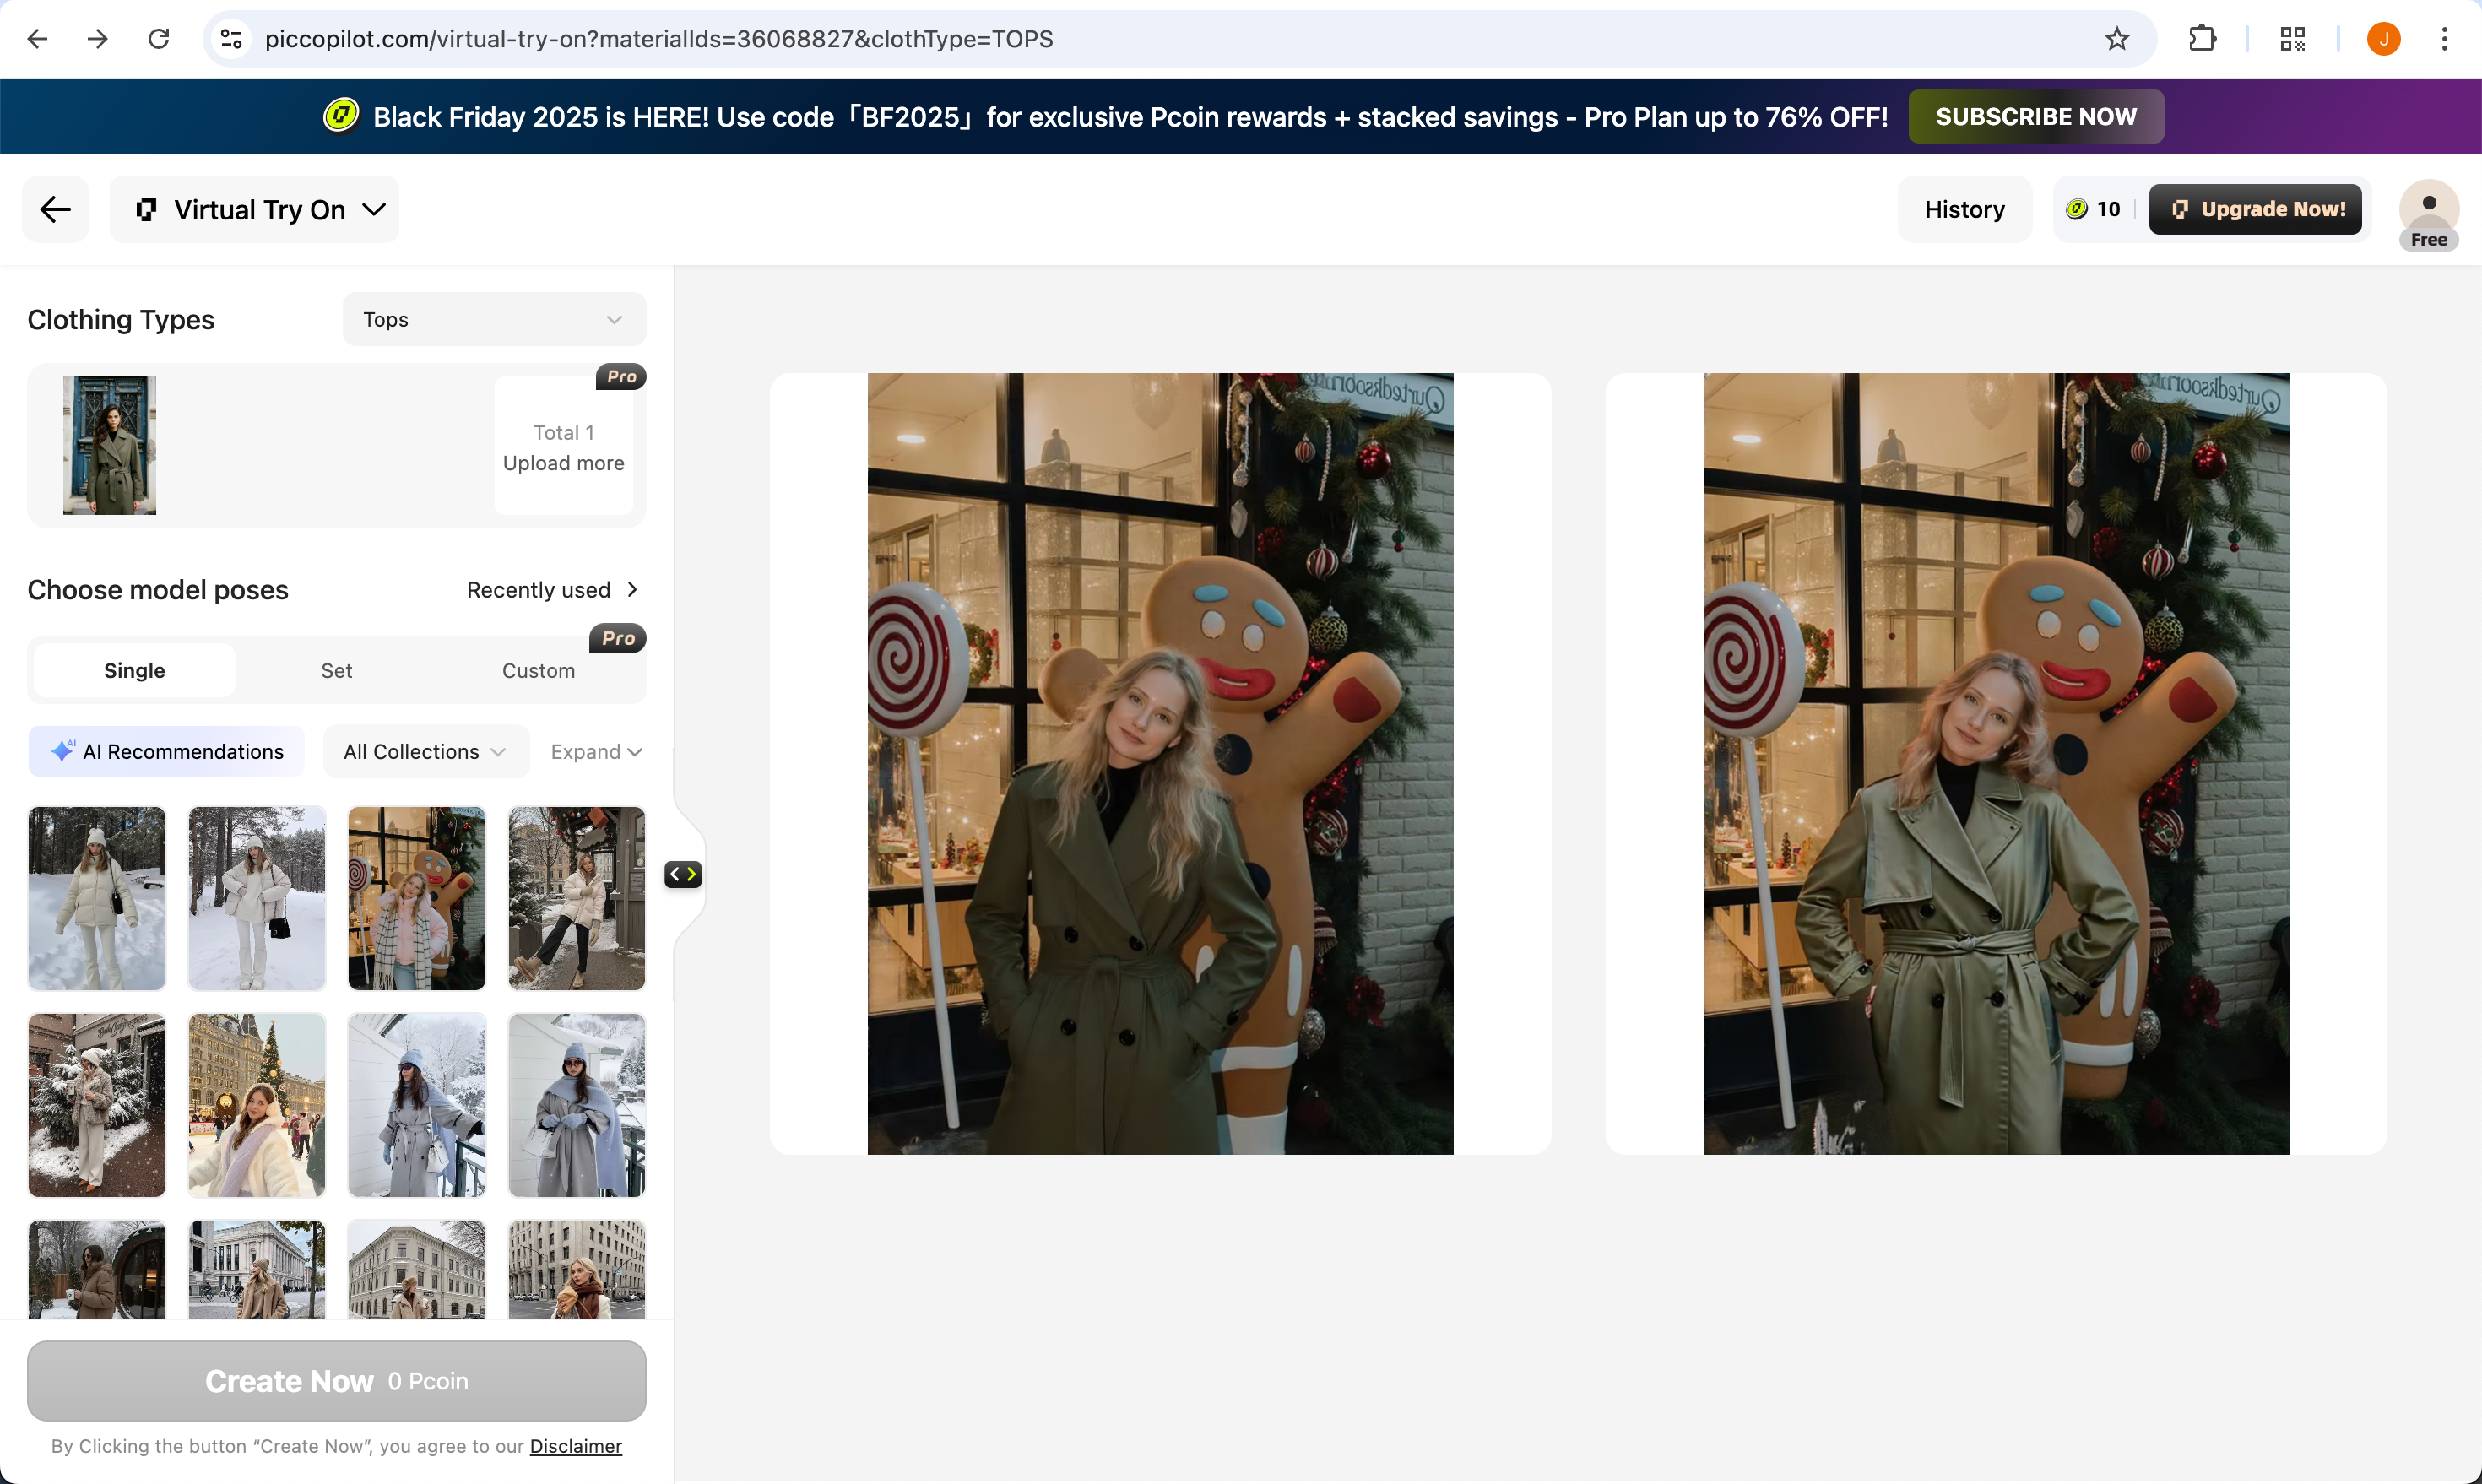Image resolution: width=2482 pixels, height=1484 pixels.
Task: Open the Clothing Types Tops dropdown
Action: click(x=494, y=320)
